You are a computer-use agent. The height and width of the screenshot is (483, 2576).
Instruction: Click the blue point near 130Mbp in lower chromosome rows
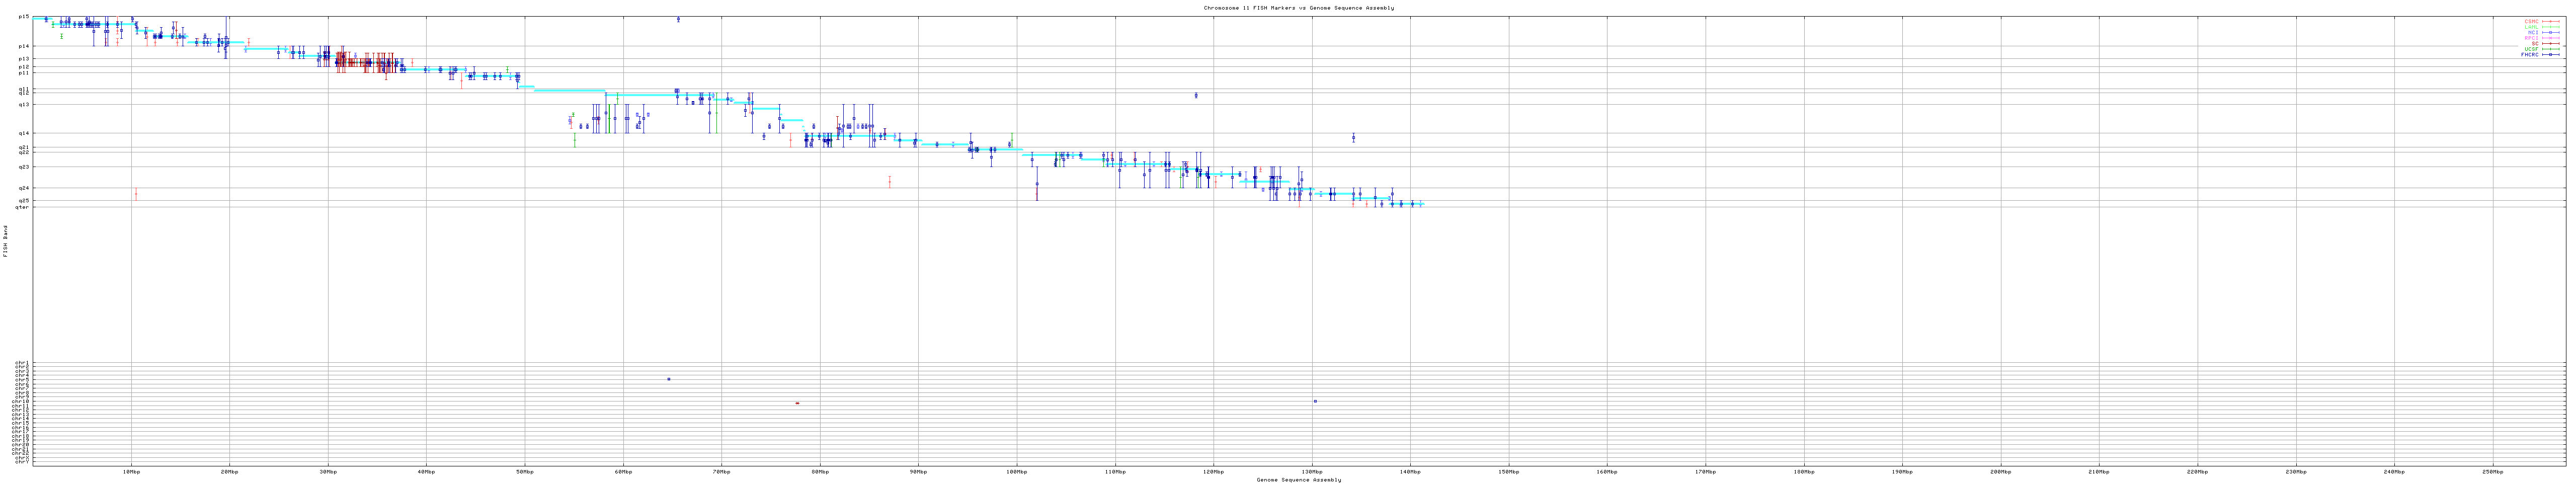pyautogui.click(x=1315, y=401)
